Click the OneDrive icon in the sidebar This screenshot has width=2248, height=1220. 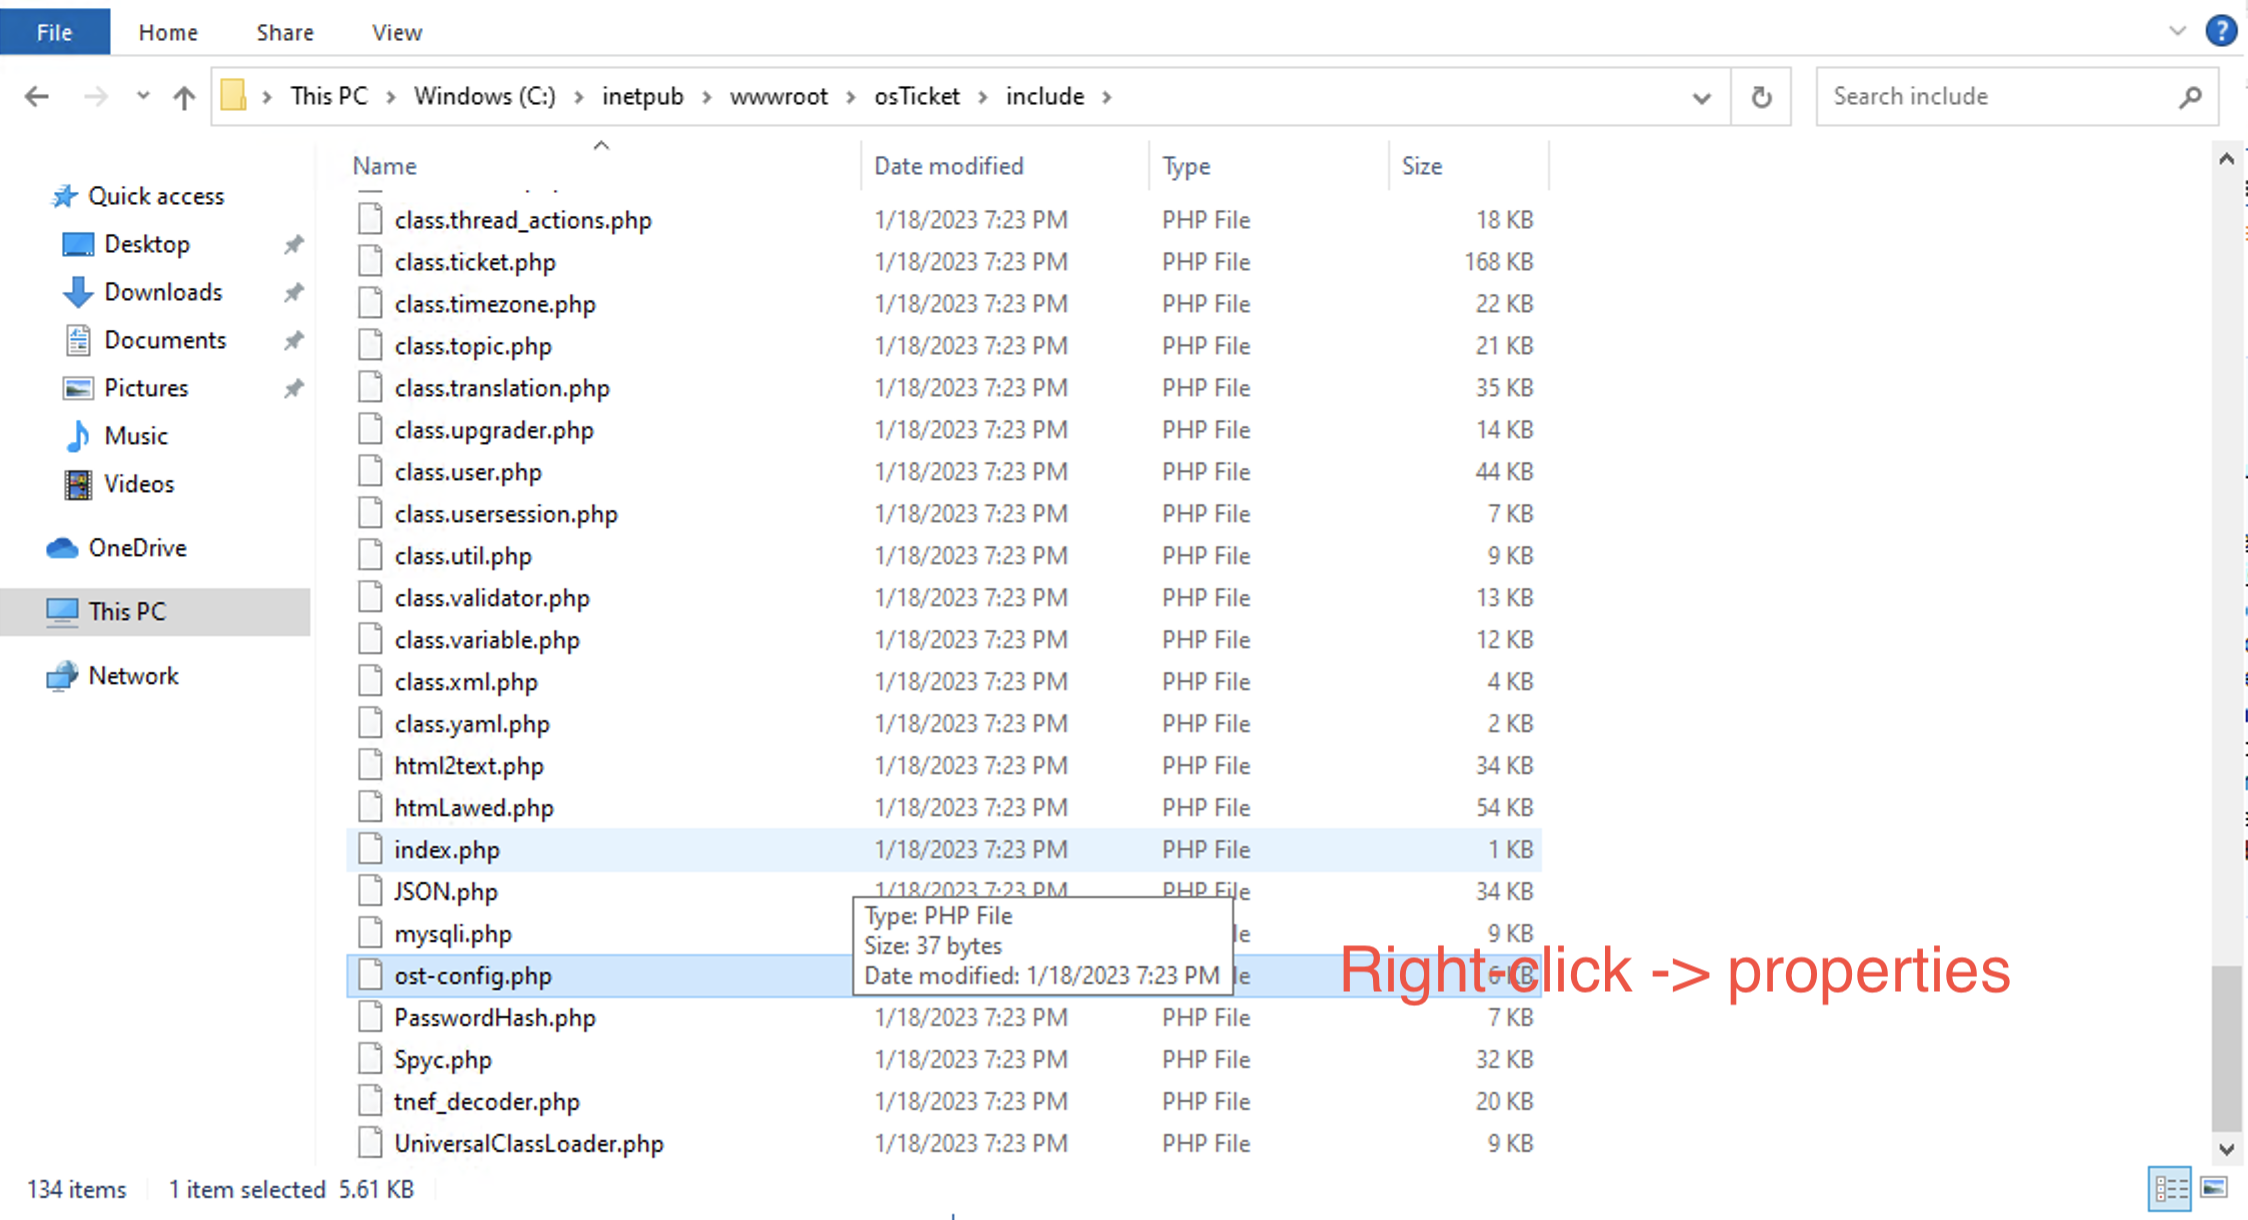coord(62,548)
